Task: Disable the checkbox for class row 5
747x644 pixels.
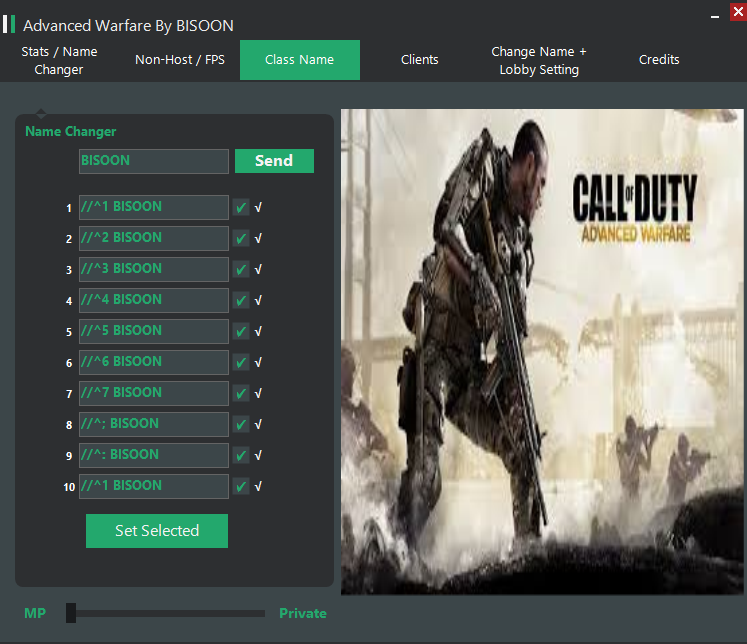Action: click(x=241, y=331)
